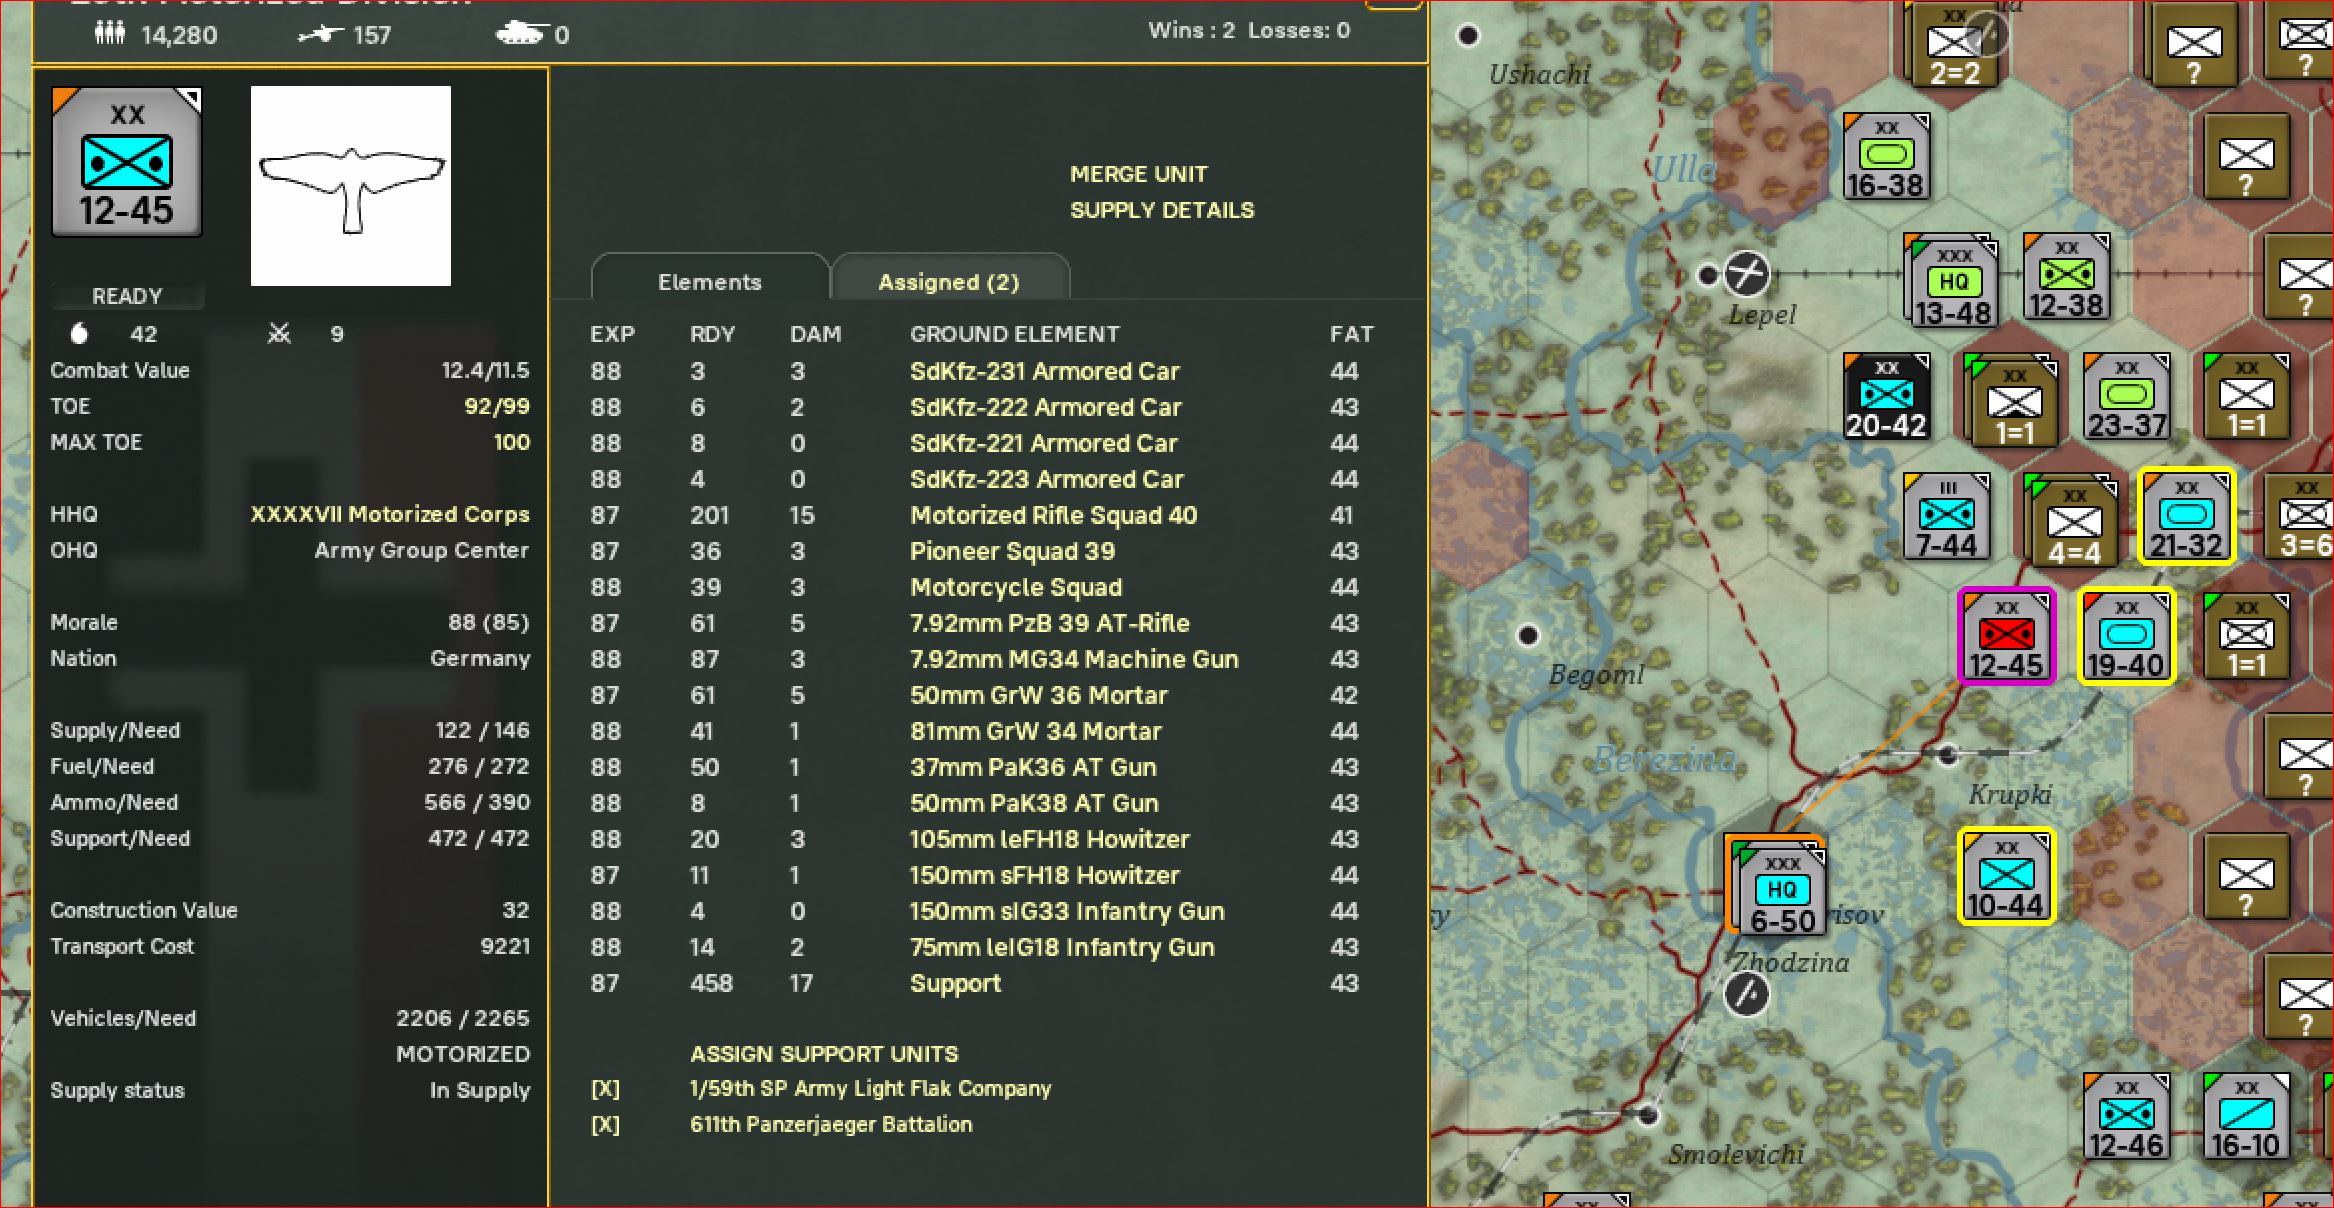Toggle checkbox for 1/59th SP Army Light Flak Company
Viewport: 2334px width, 1208px height.
pyautogui.click(x=605, y=1089)
